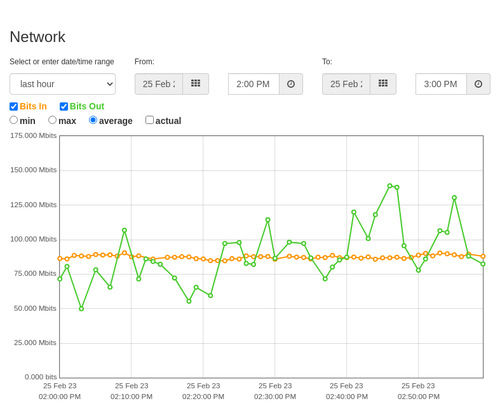The height and width of the screenshot is (403, 500).
Task: Open the 'last hour' time range dropdown
Action: click(63, 84)
